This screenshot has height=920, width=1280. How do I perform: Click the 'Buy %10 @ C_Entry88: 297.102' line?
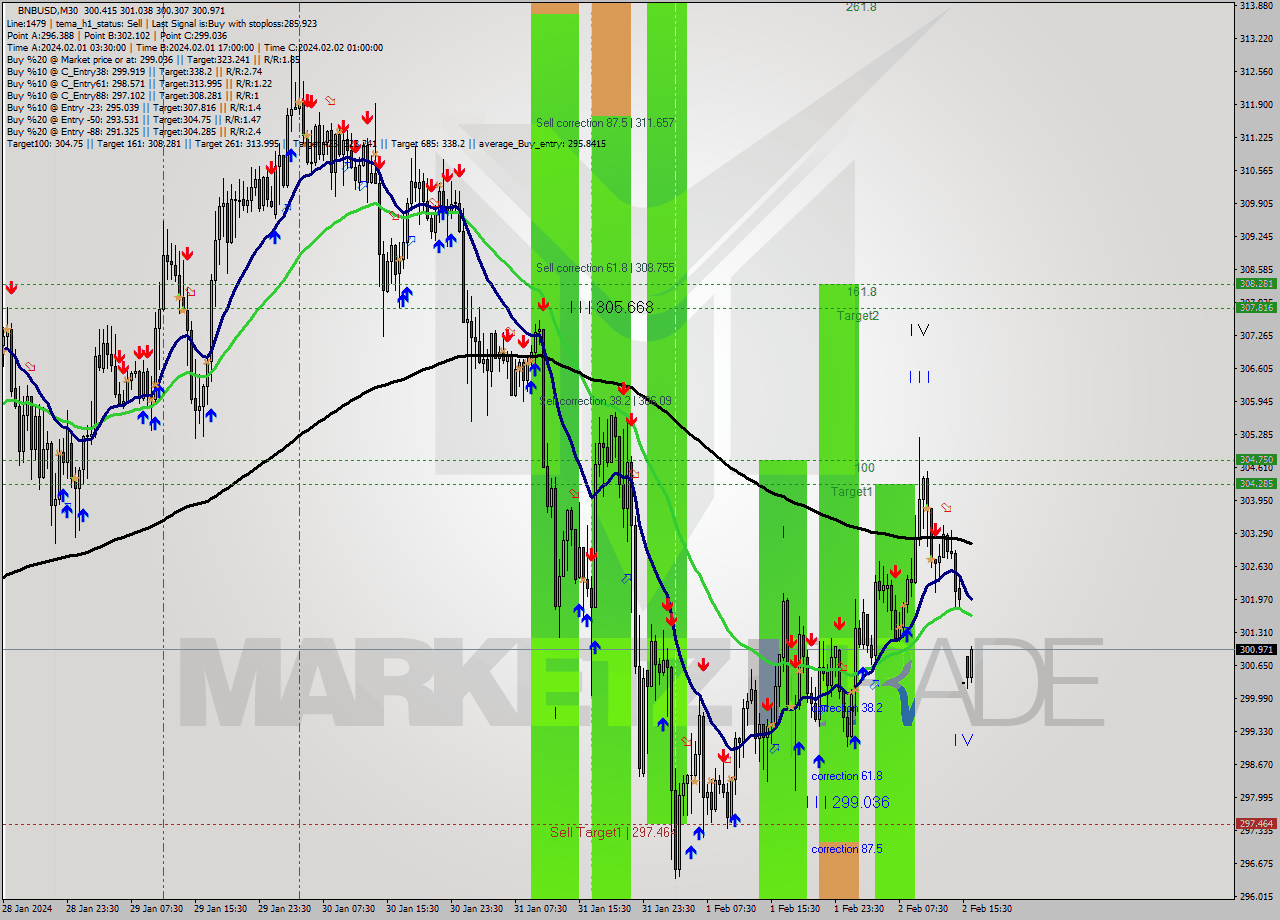[x=131, y=96]
